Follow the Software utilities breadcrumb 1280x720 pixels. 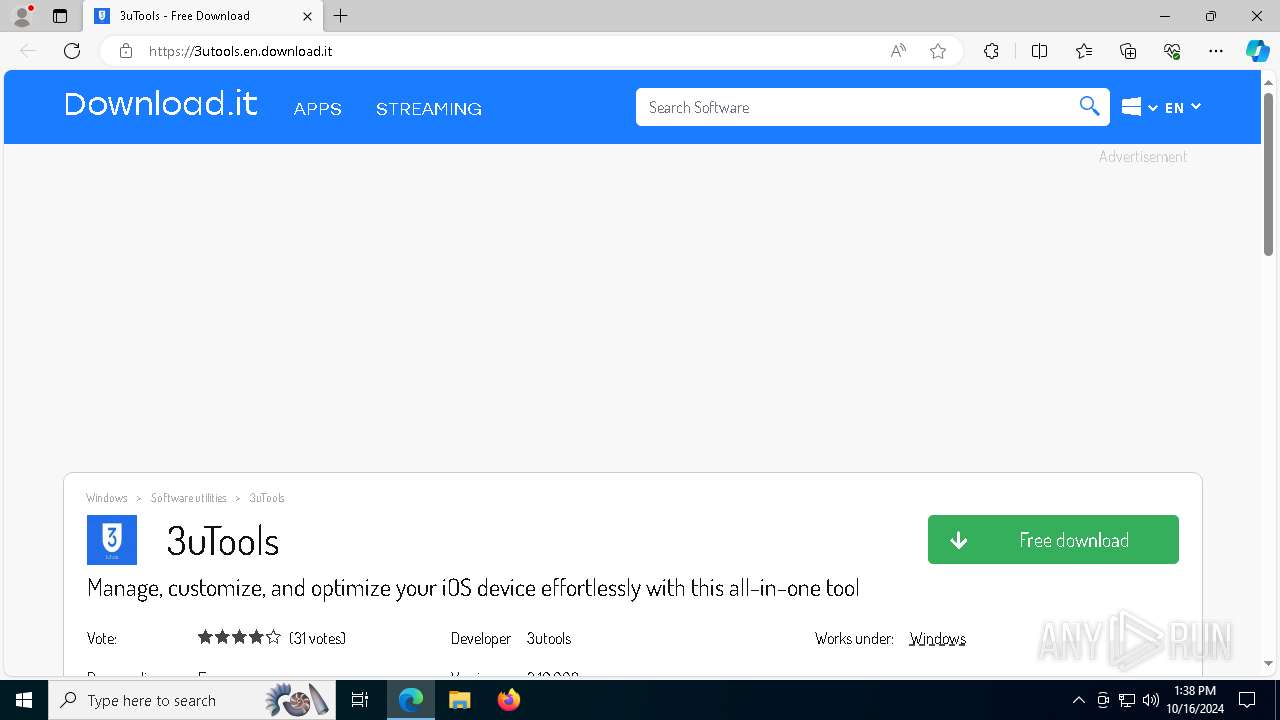(188, 498)
